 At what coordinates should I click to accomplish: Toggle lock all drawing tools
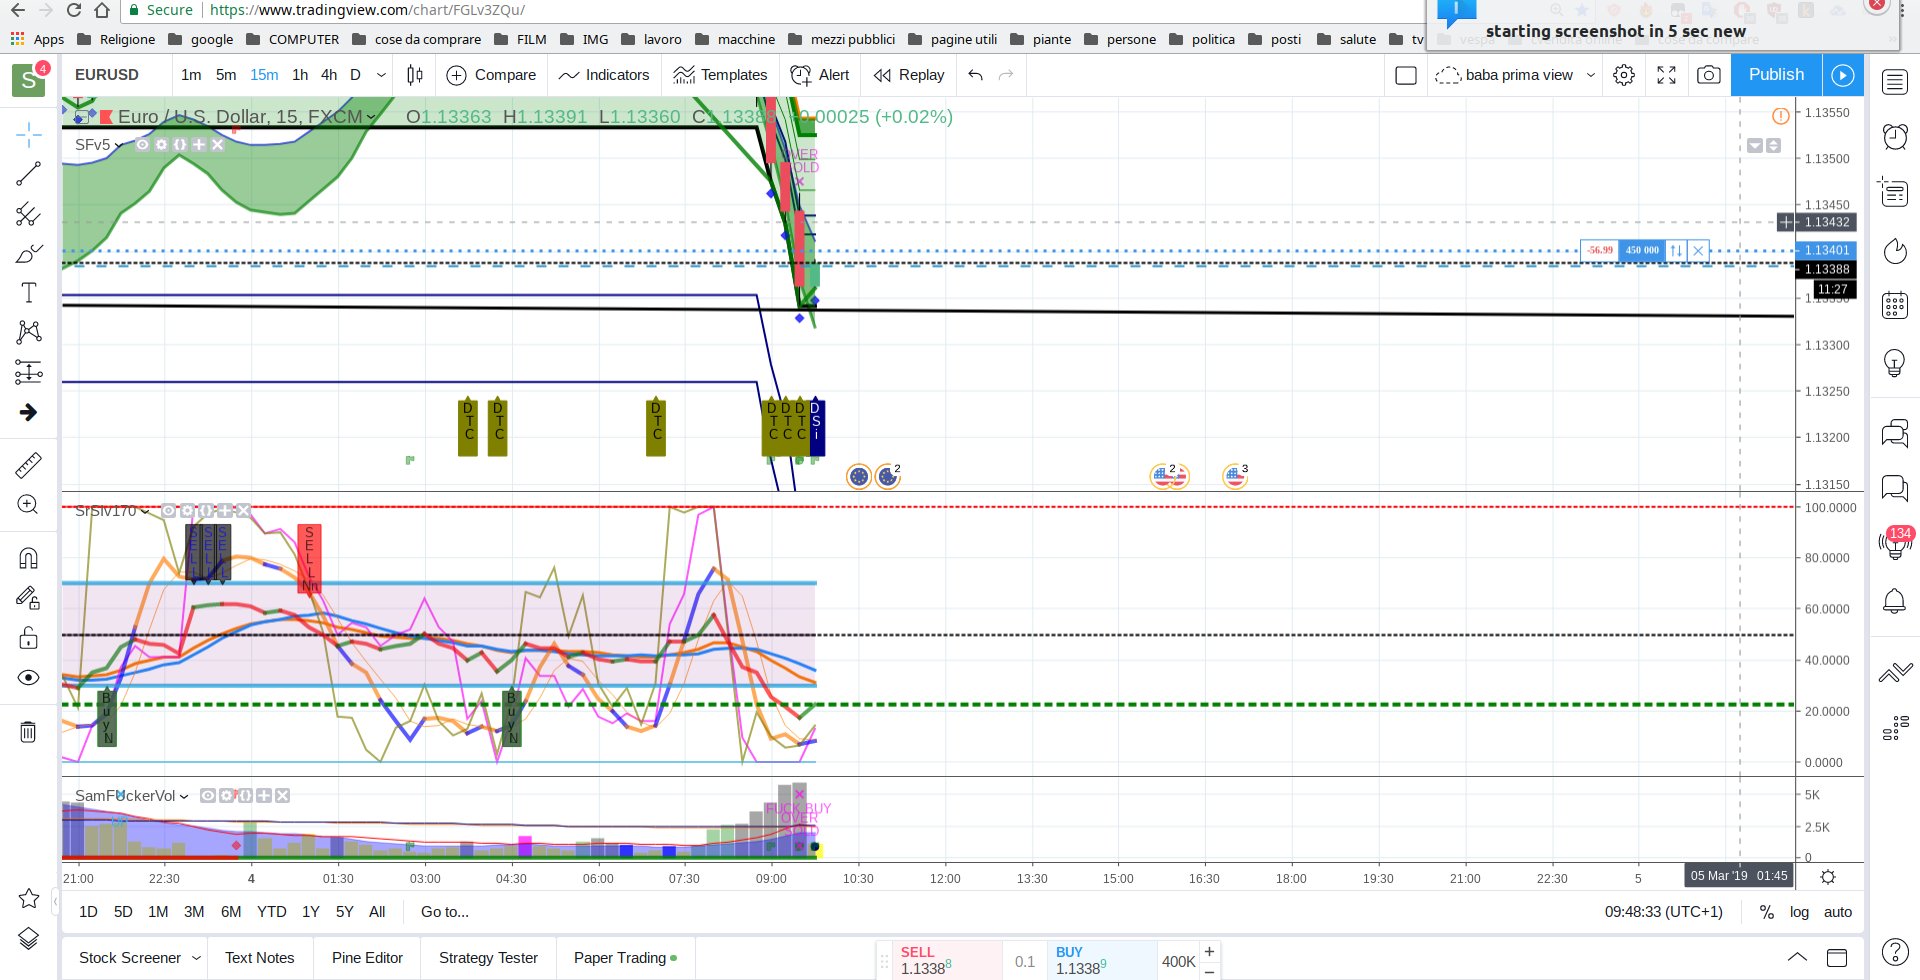tap(29, 638)
